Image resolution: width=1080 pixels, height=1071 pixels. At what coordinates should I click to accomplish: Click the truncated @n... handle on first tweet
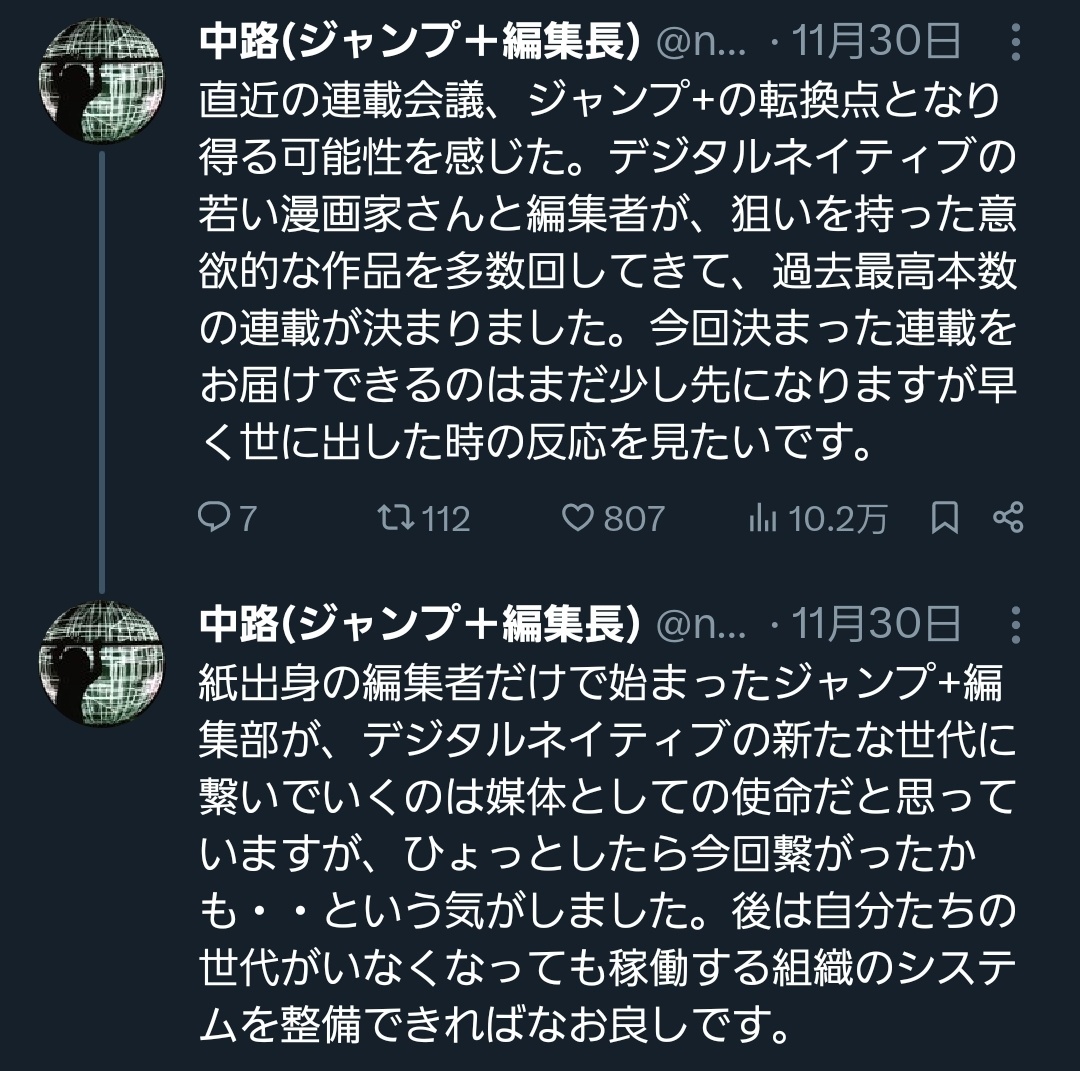[699, 43]
